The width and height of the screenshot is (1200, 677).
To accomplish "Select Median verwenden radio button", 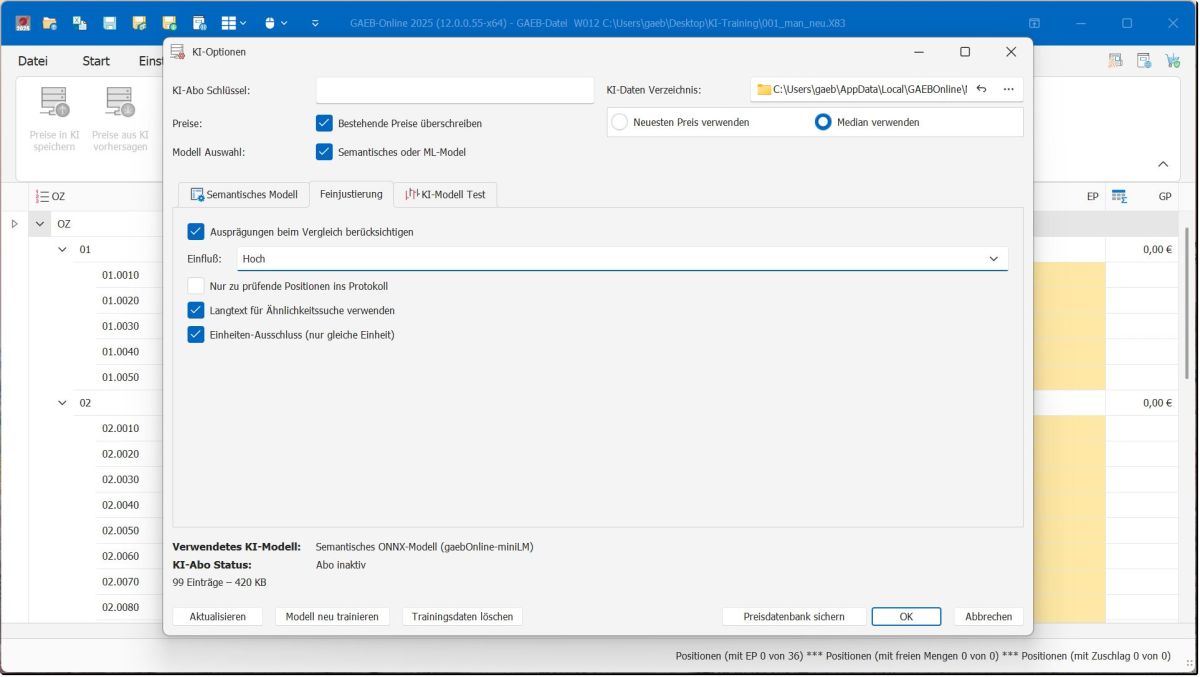I will (823, 122).
